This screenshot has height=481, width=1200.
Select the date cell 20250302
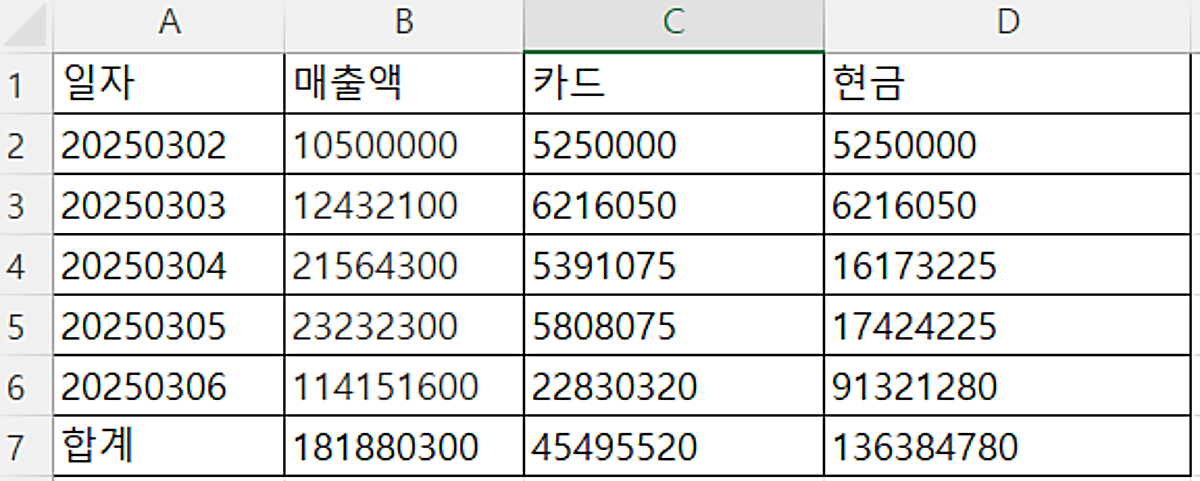[169, 145]
